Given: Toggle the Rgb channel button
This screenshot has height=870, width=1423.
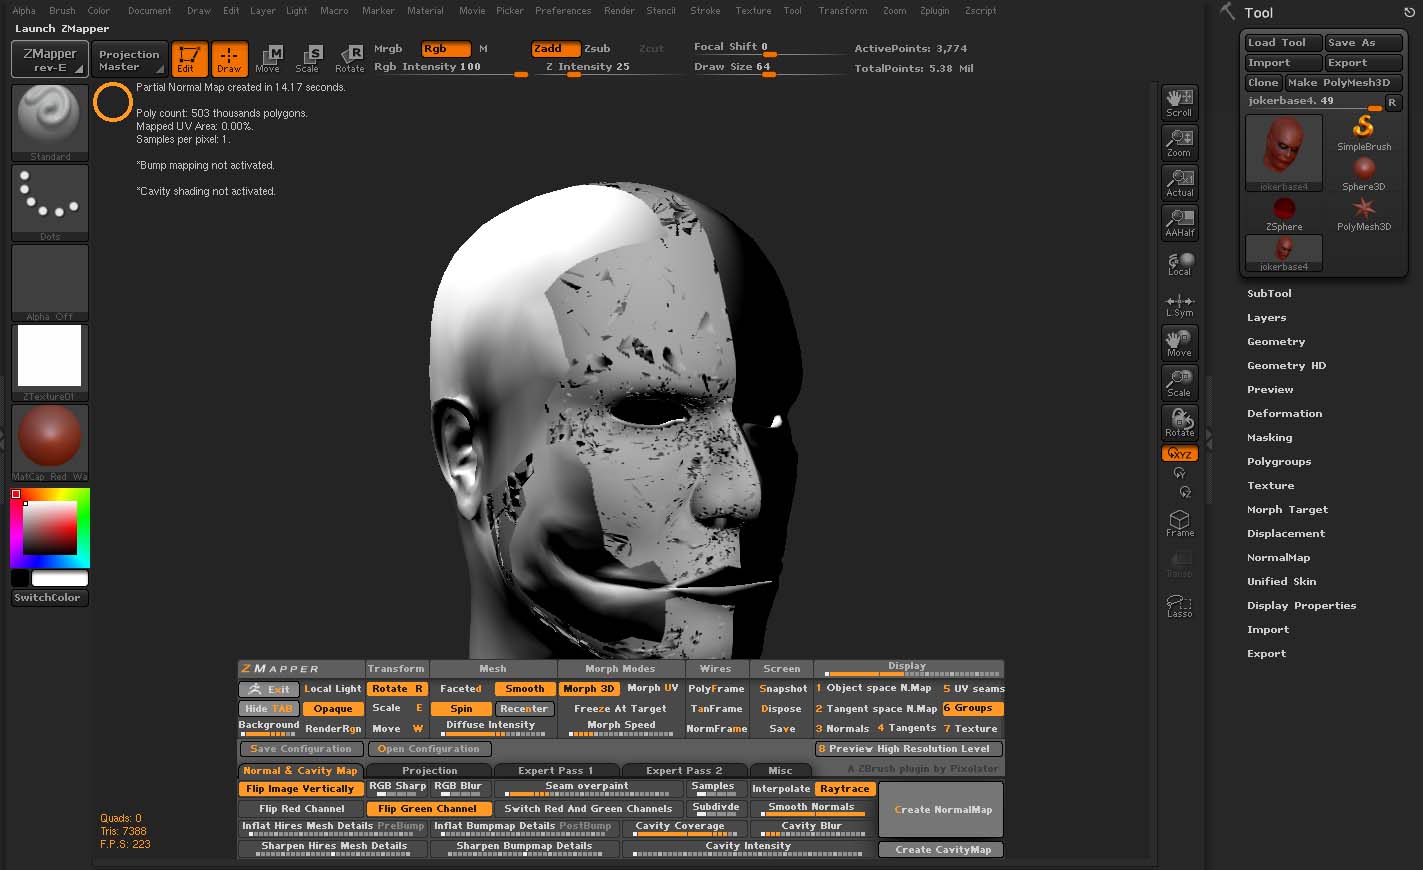Looking at the screenshot, I should click(x=445, y=48).
